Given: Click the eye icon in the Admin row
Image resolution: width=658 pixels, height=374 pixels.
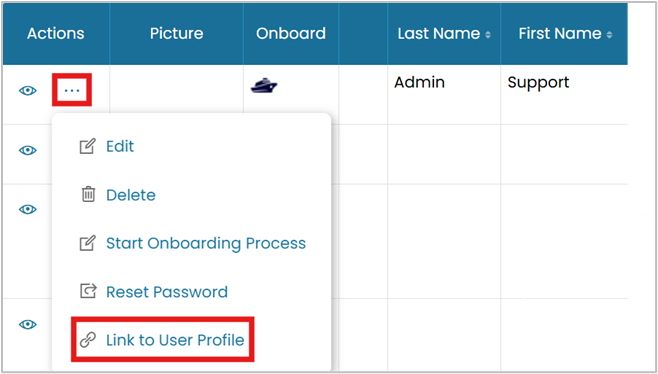Looking at the screenshot, I should point(28,91).
